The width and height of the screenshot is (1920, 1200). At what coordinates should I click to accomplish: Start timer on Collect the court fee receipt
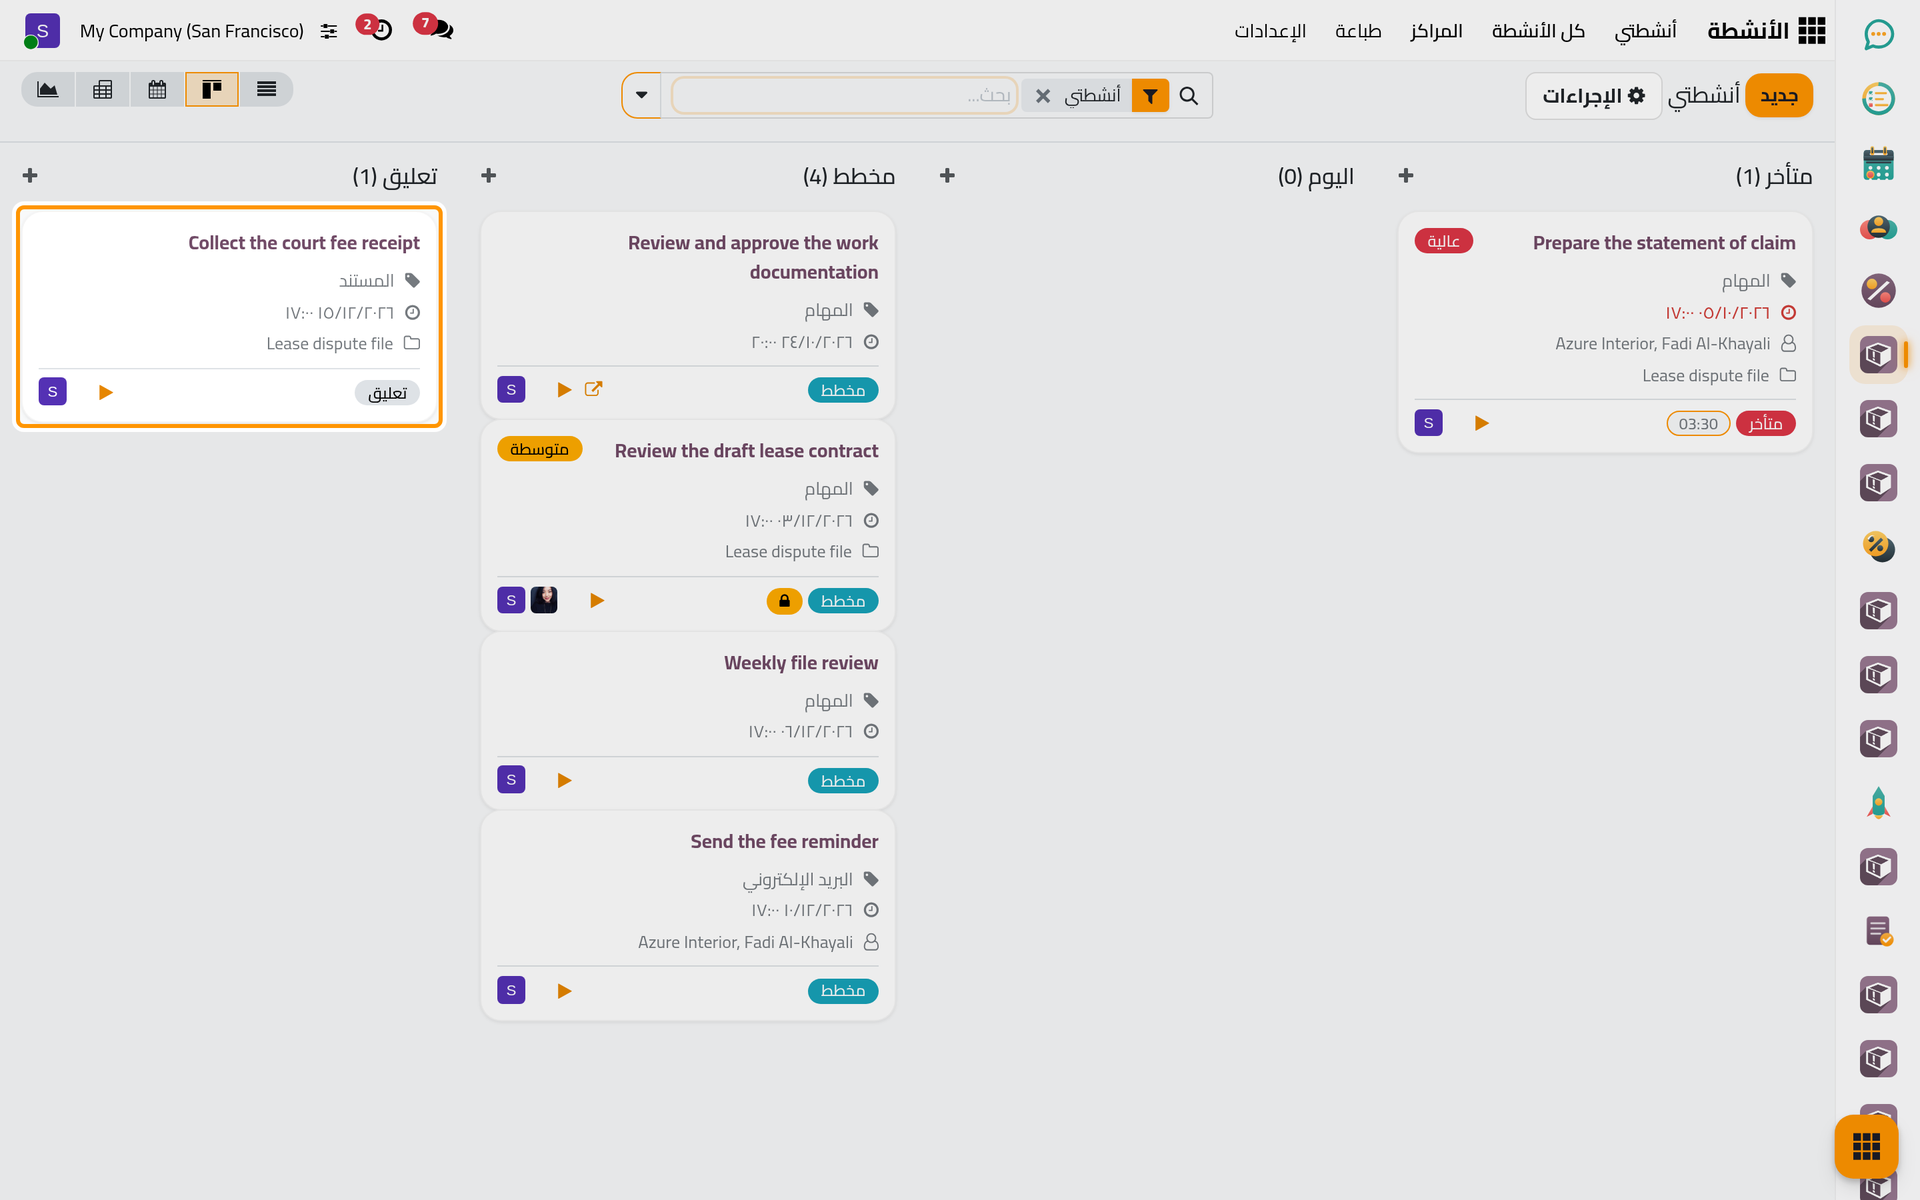[x=105, y=392]
